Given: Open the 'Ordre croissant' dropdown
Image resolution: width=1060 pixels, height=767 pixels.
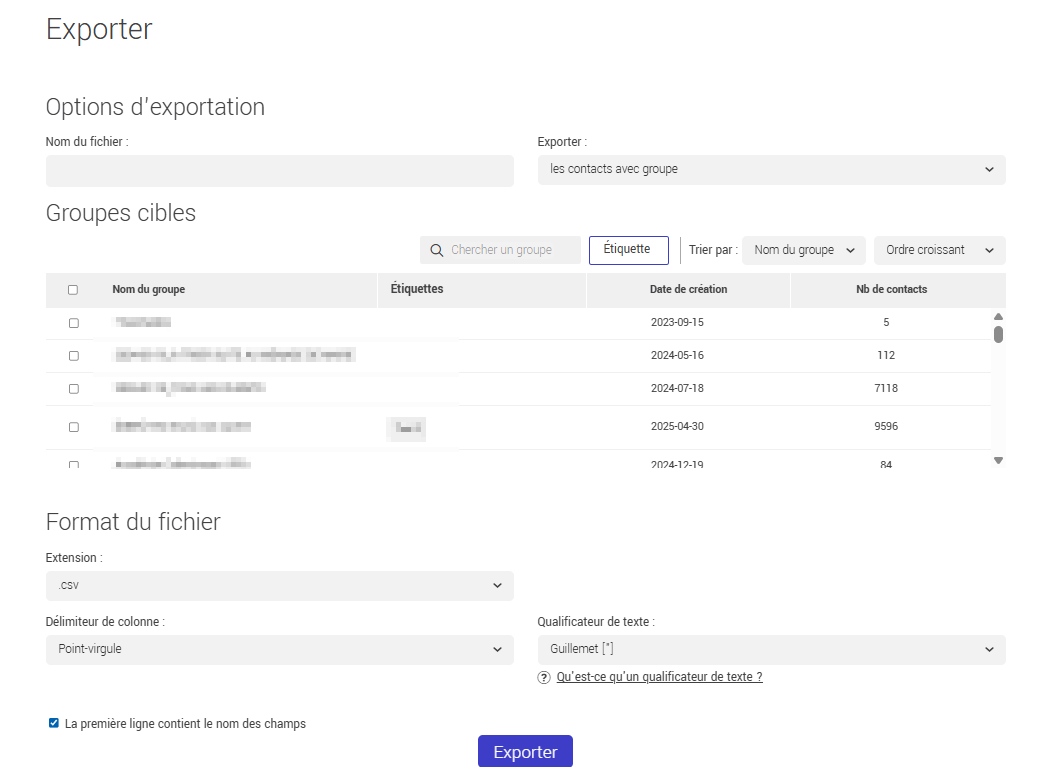Looking at the screenshot, I should (939, 250).
